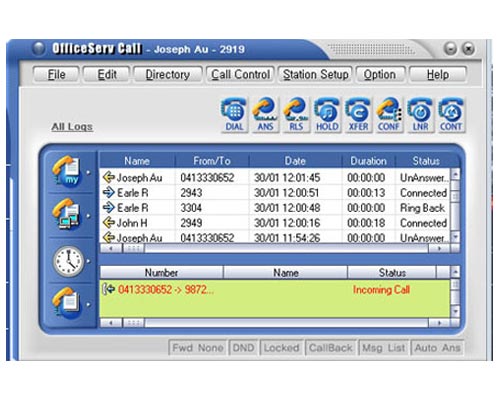Click call log horizontal scroll right arrow
Screen dimensions: 500x400
[x=439, y=248]
